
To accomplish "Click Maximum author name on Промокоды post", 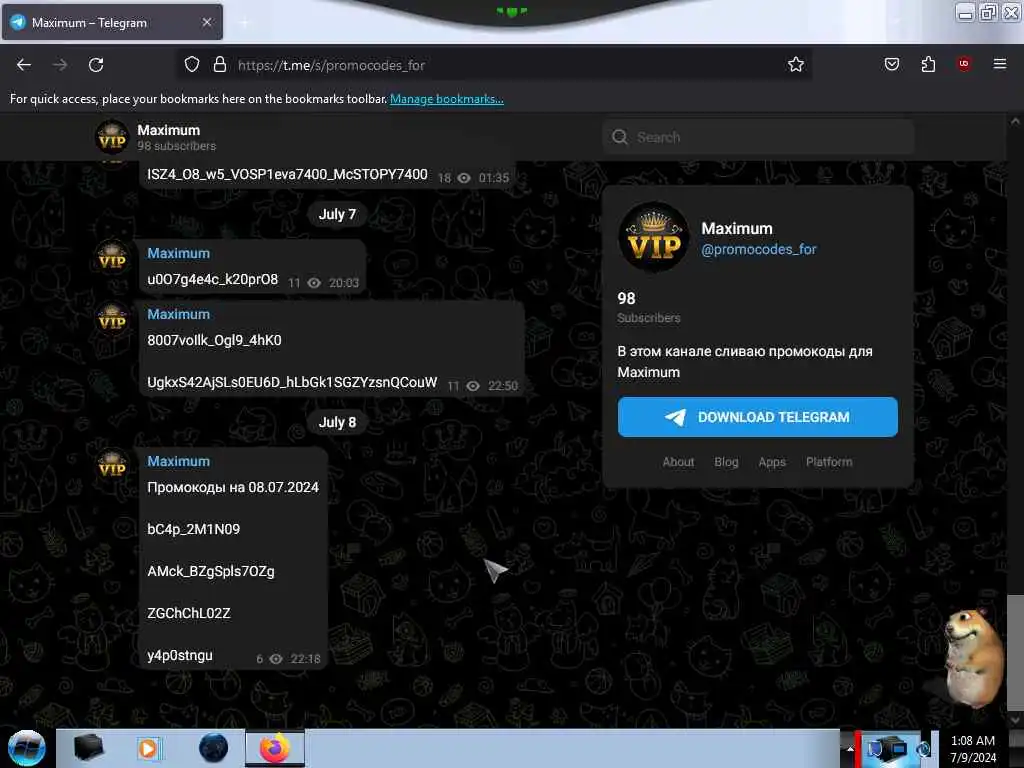I will pos(178,461).
